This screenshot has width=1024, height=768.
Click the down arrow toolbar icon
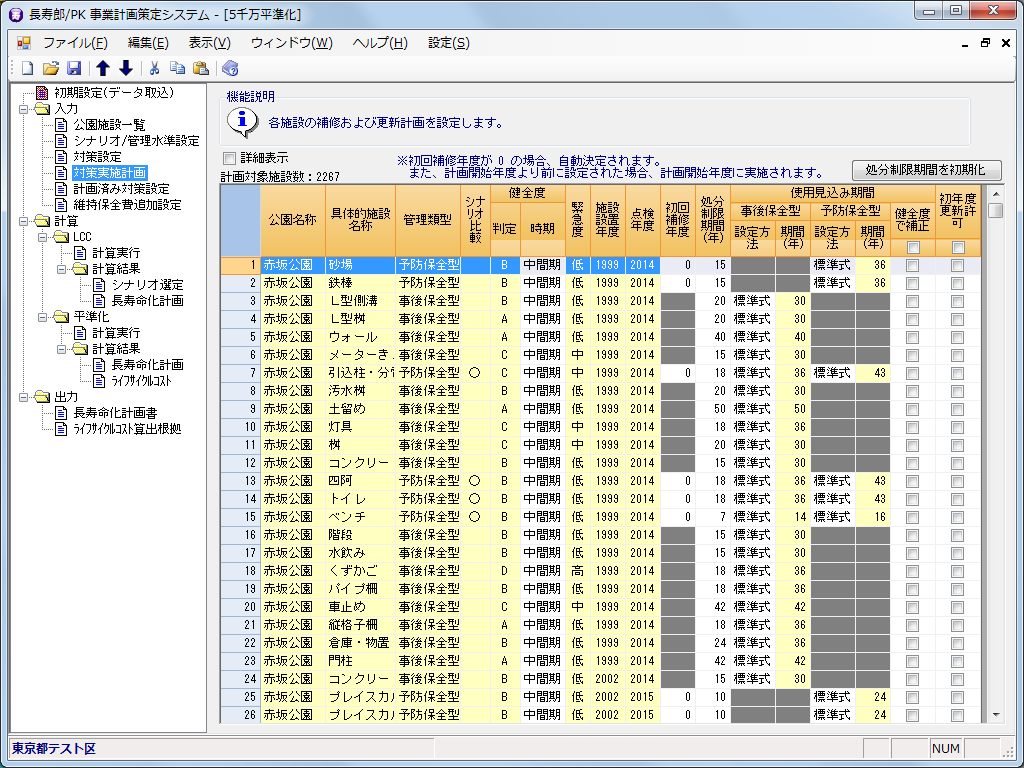(x=126, y=68)
